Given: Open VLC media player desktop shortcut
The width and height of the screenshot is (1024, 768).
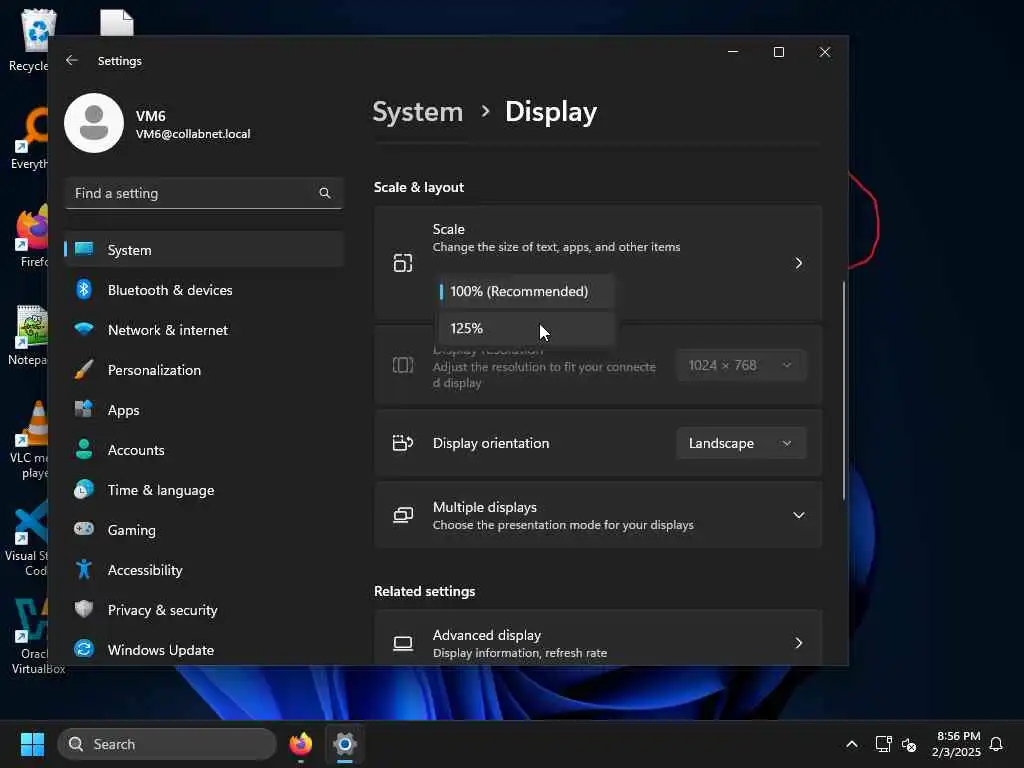Looking at the screenshot, I should 29,440.
